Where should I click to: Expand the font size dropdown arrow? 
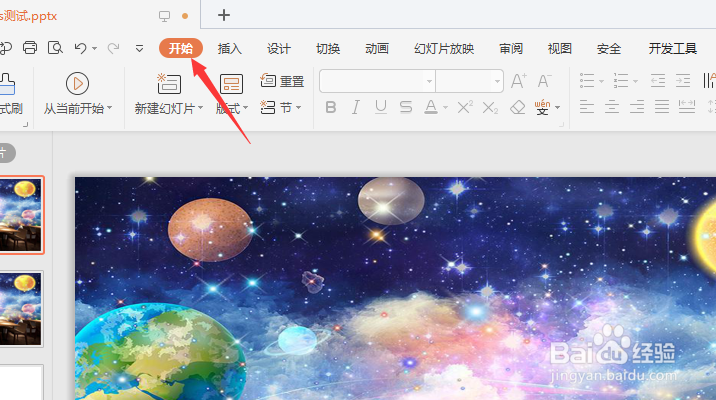(497, 82)
